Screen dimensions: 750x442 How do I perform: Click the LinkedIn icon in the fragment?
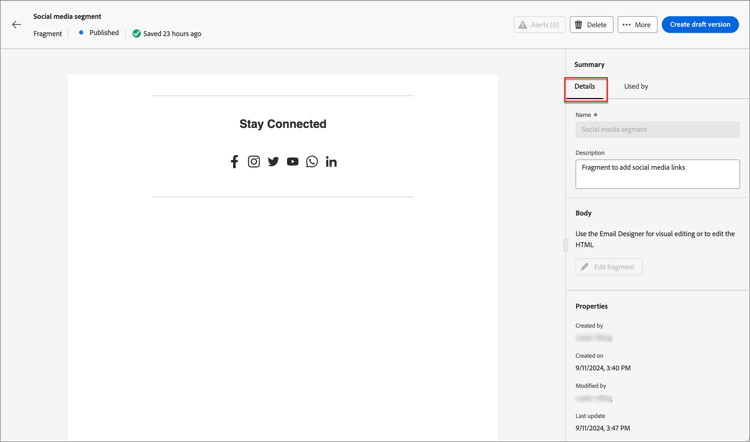(x=331, y=162)
